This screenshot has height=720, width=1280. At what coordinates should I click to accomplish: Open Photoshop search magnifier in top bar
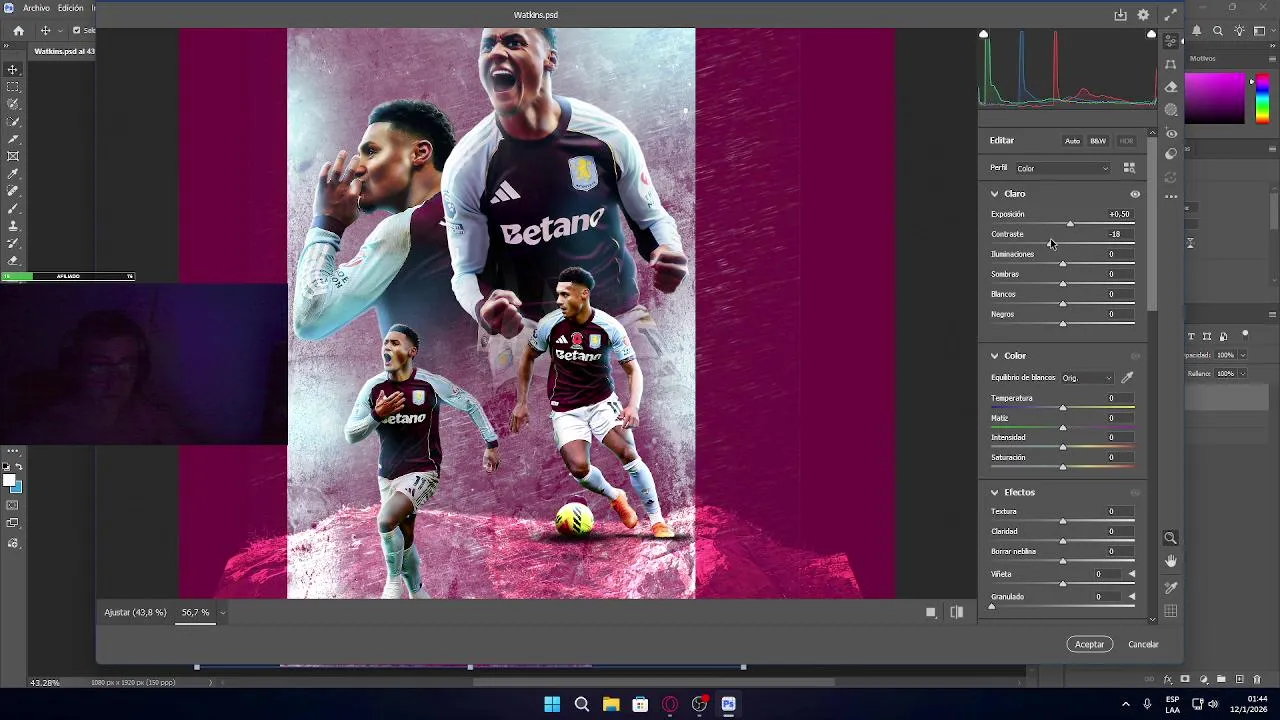click(1218, 31)
